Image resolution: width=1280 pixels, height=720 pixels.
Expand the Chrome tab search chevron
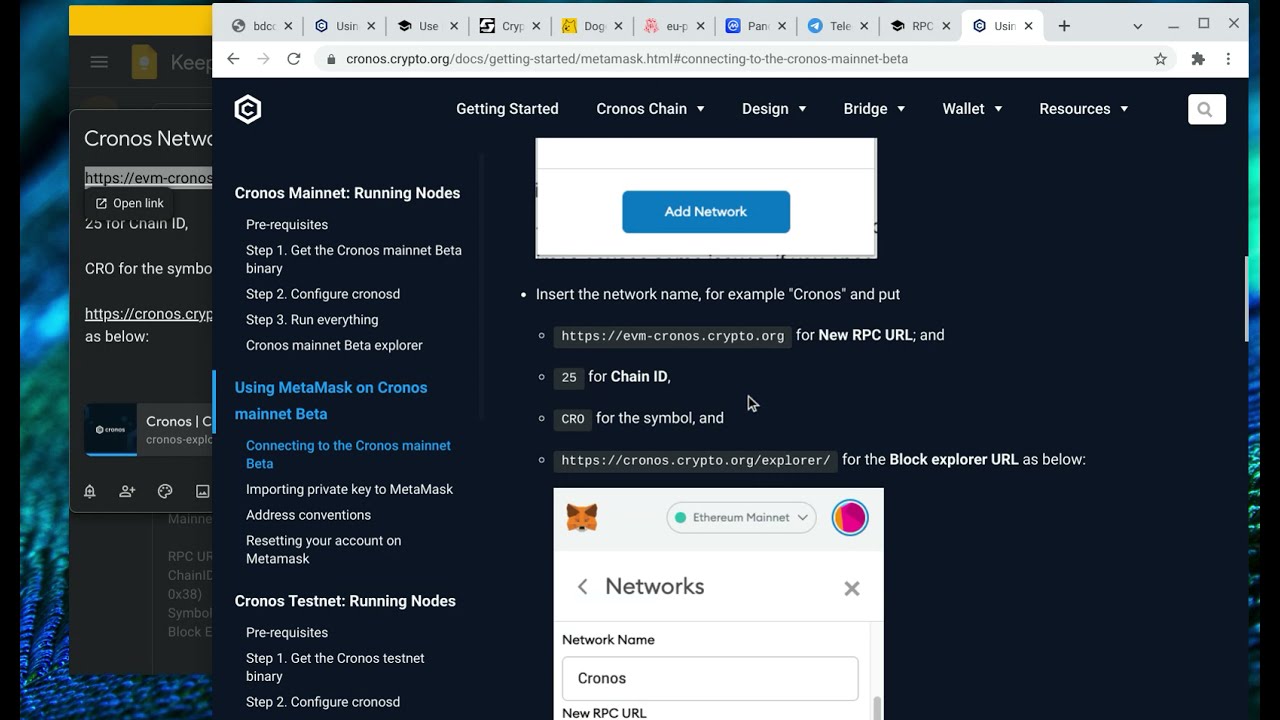tap(1137, 26)
